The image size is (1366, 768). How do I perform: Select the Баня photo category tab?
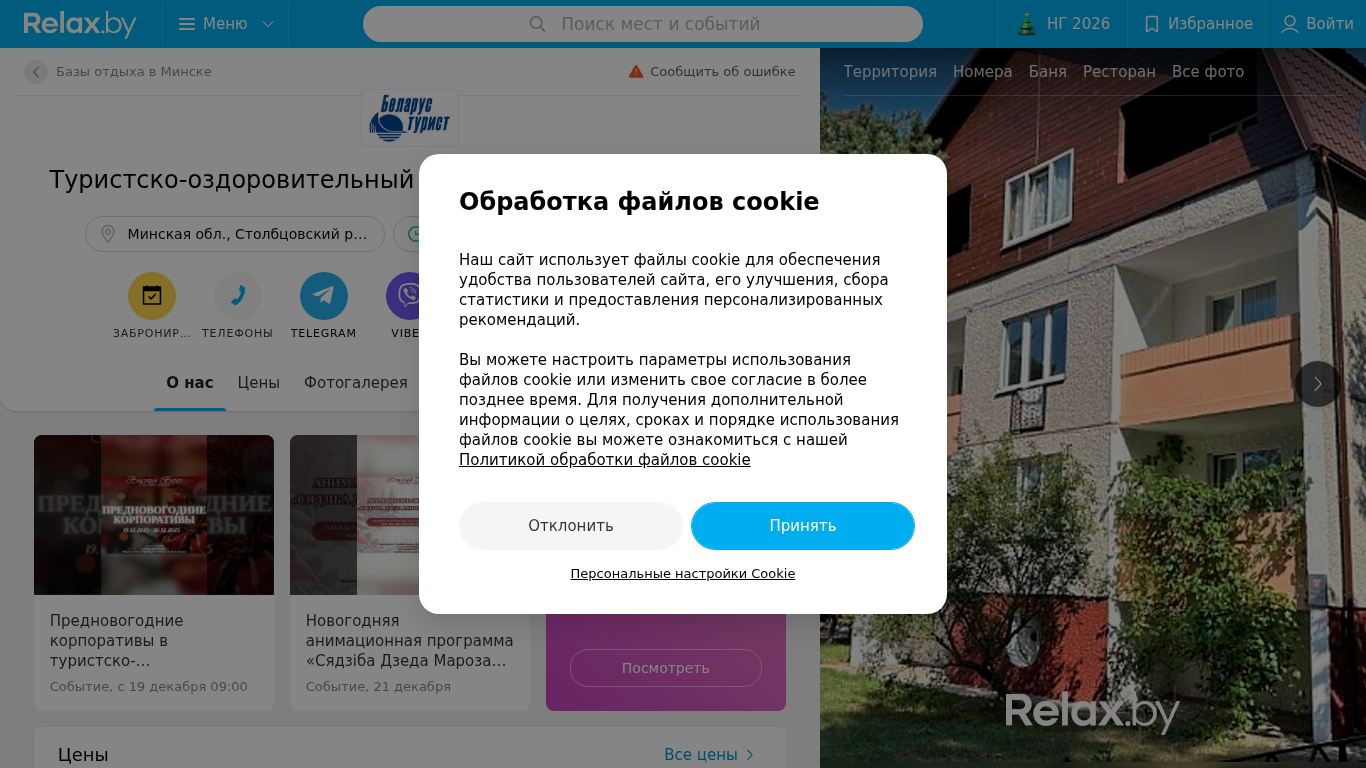(1048, 72)
